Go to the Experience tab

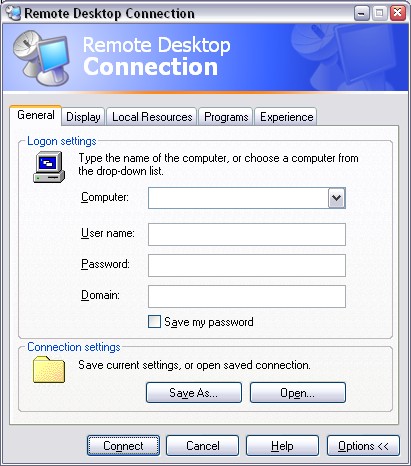click(x=286, y=117)
